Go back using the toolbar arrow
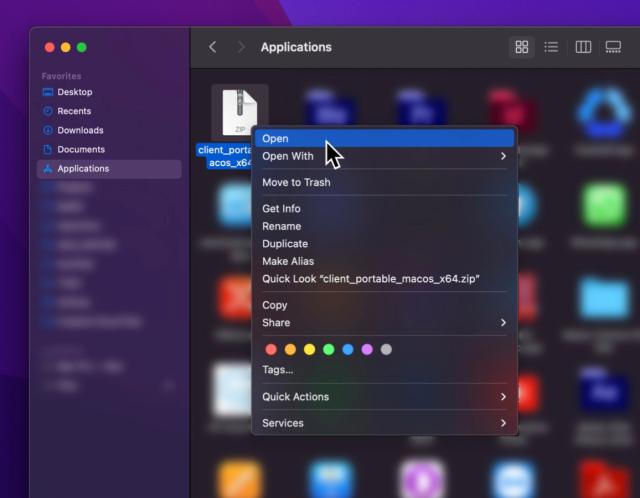 click(x=212, y=47)
